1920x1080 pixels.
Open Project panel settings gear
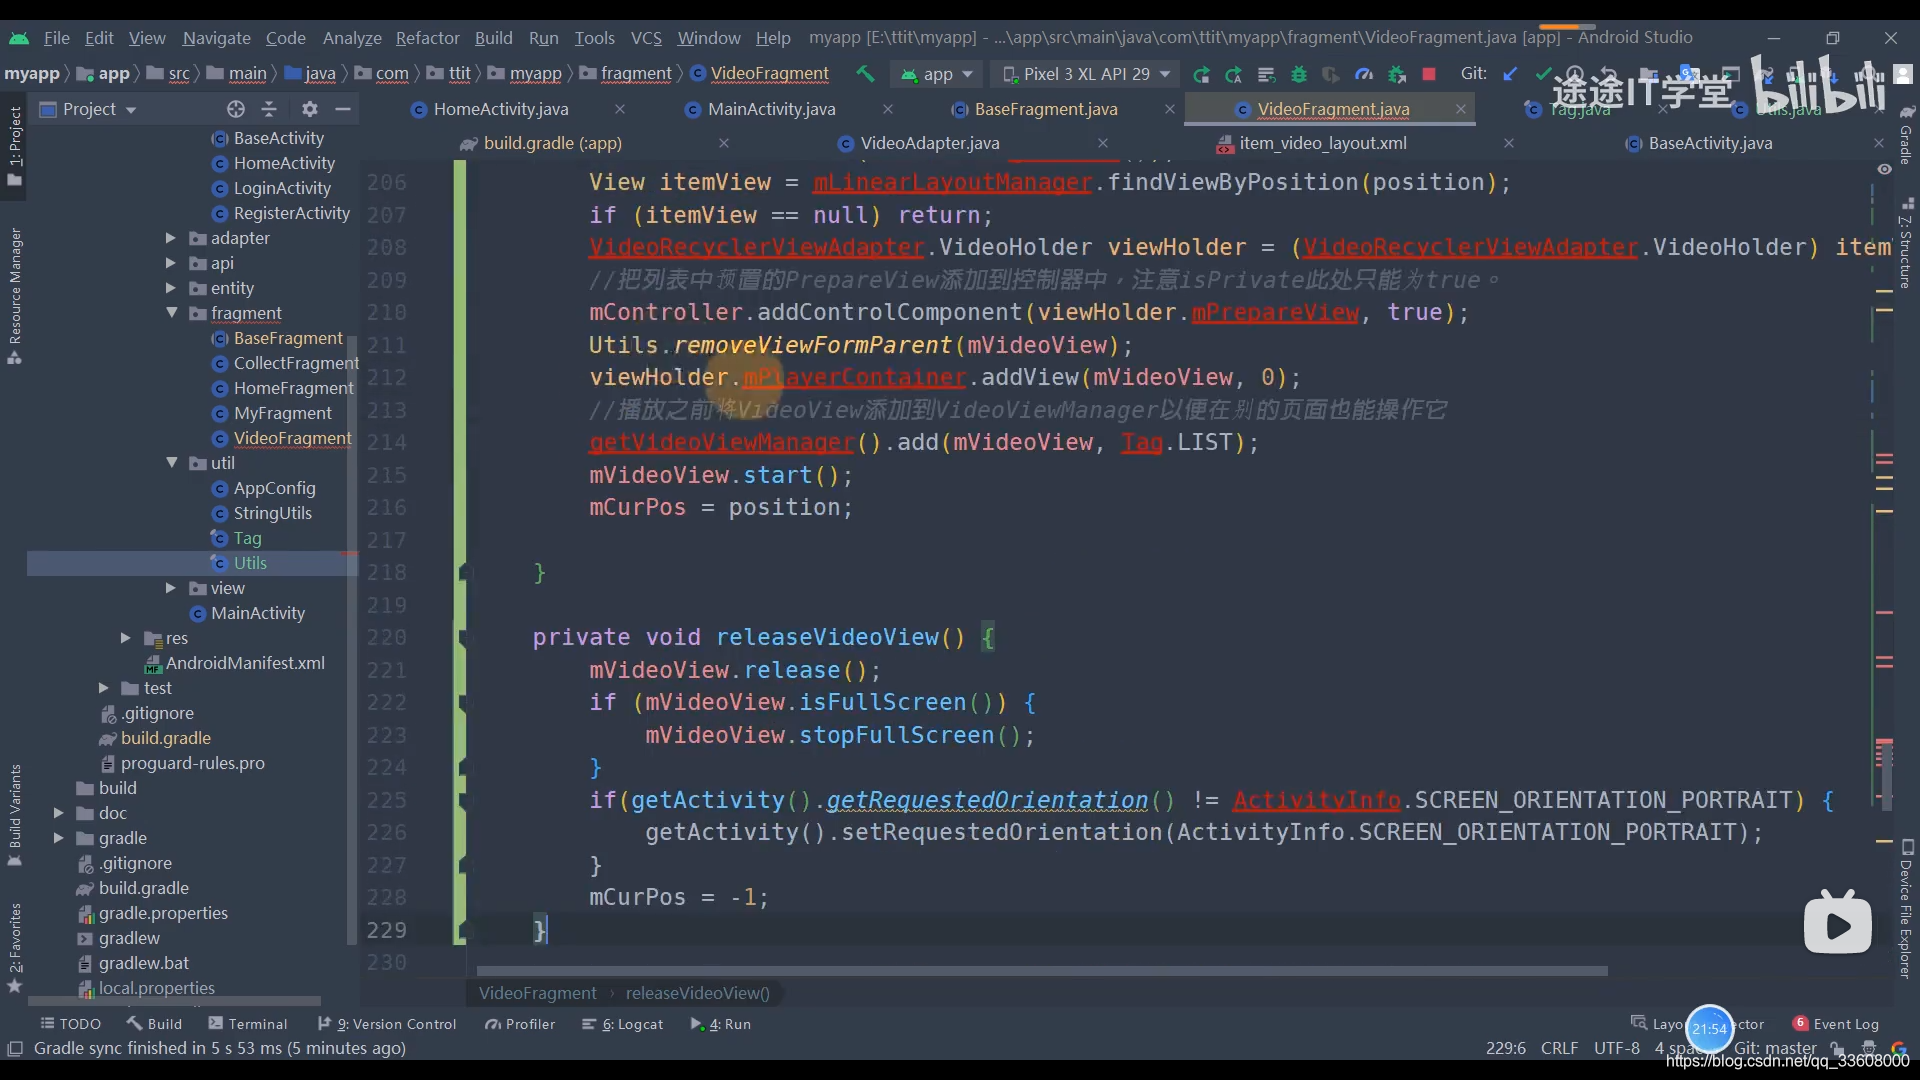click(310, 109)
